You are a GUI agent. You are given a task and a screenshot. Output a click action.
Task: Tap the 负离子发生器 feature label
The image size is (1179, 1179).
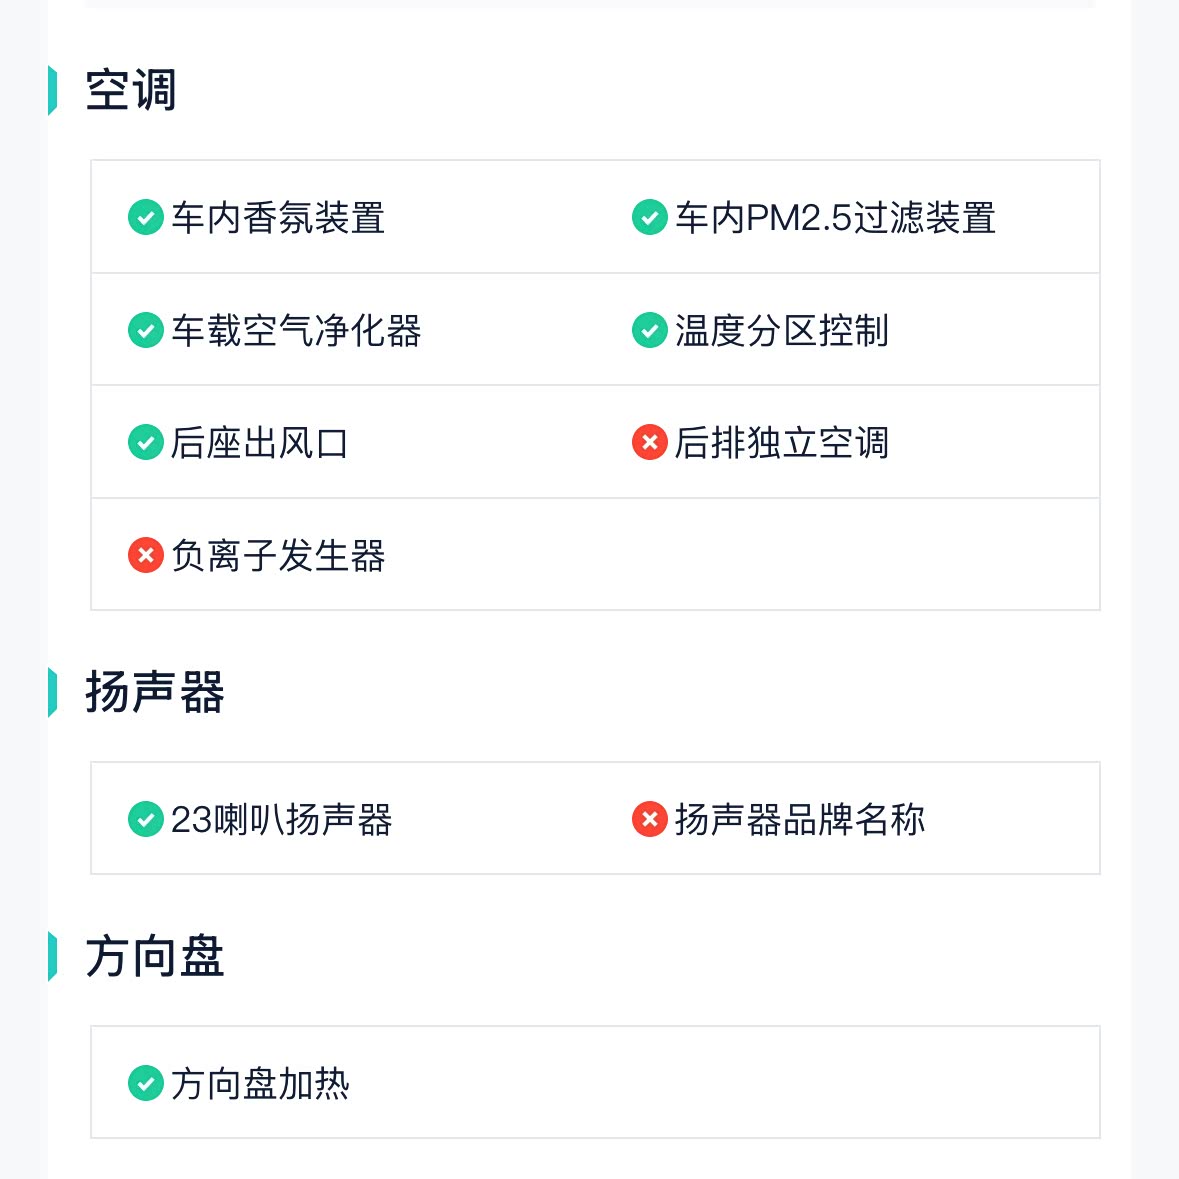click(x=278, y=556)
